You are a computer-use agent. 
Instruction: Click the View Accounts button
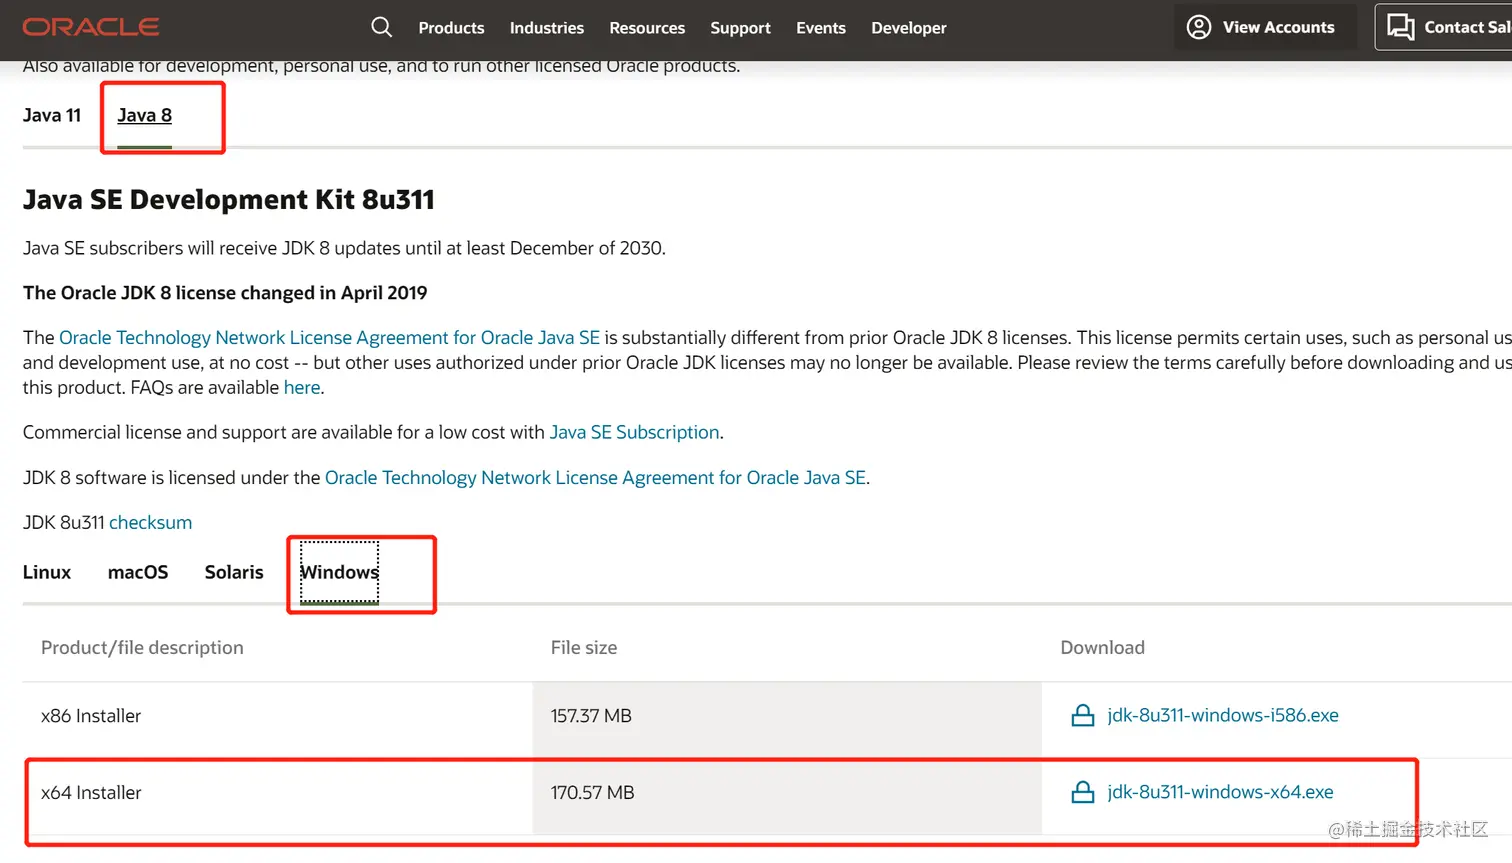pos(1265,27)
